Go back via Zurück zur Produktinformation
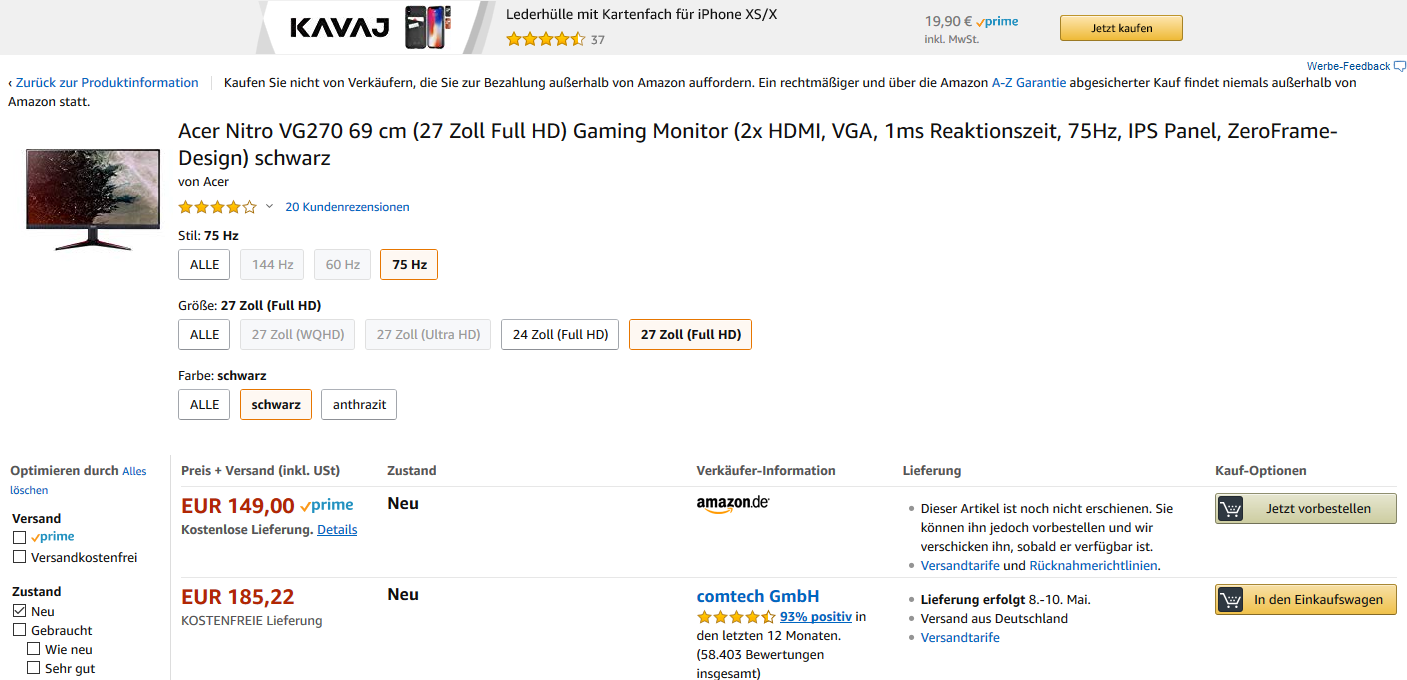The width and height of the screenshot is (1407, 680). pyautogui.click(x=106, y=83)
